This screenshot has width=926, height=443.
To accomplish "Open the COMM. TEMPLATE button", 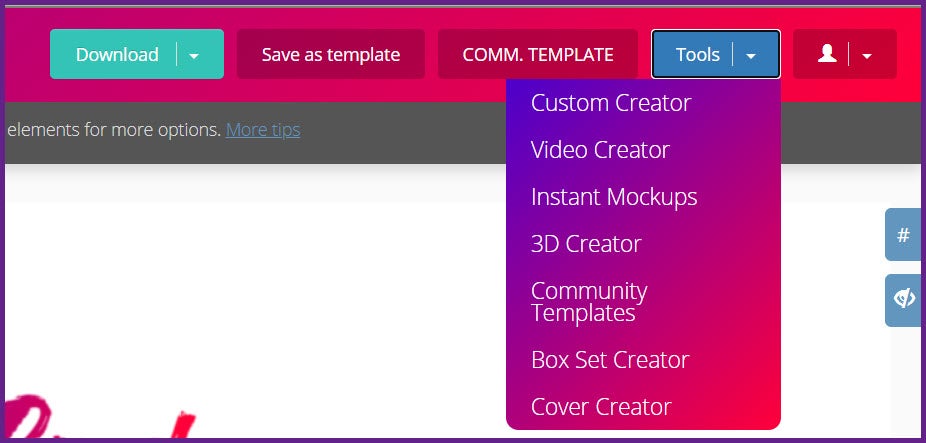I will click(538, 54).
